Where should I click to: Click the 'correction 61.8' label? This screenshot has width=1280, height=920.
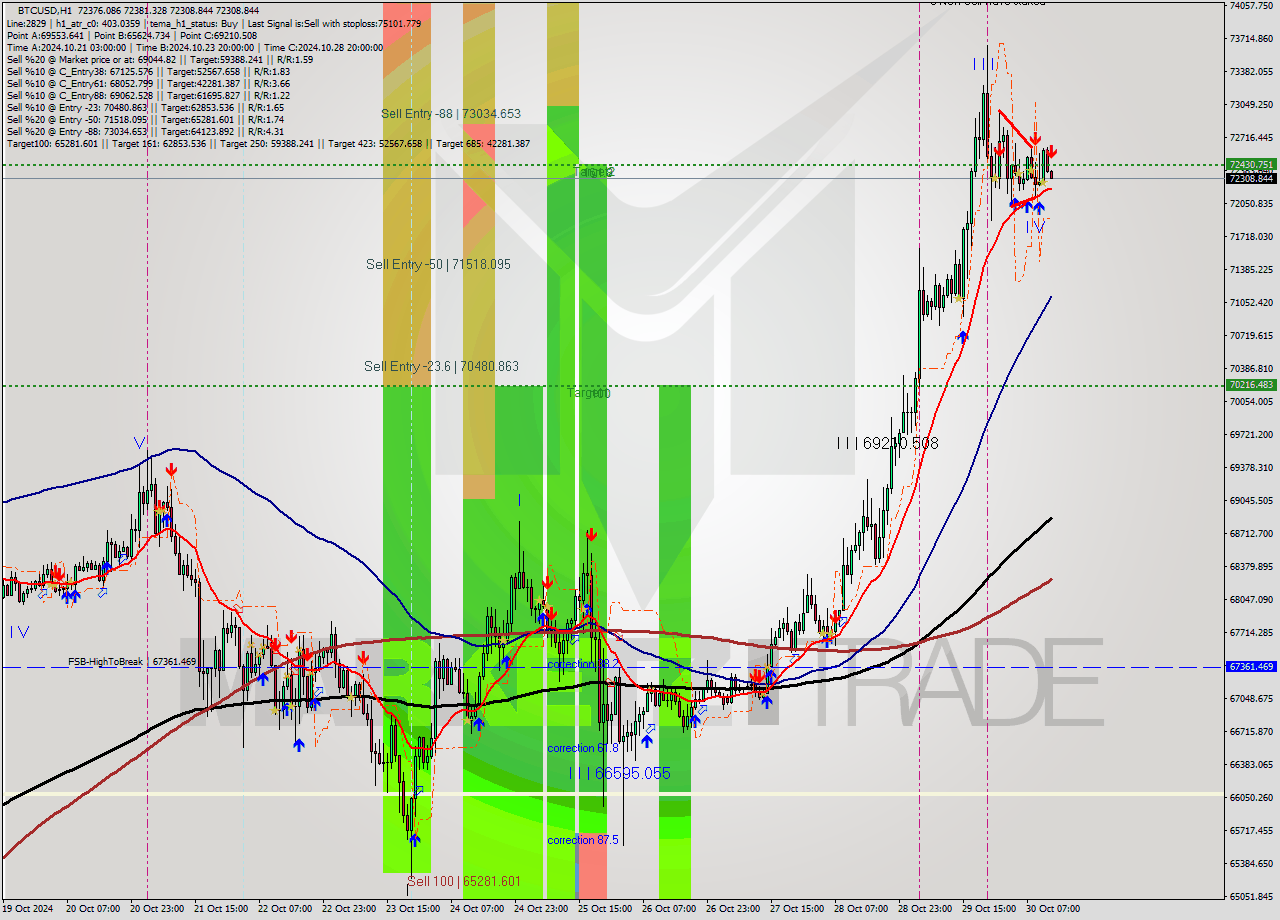click(x=583, y=748)
